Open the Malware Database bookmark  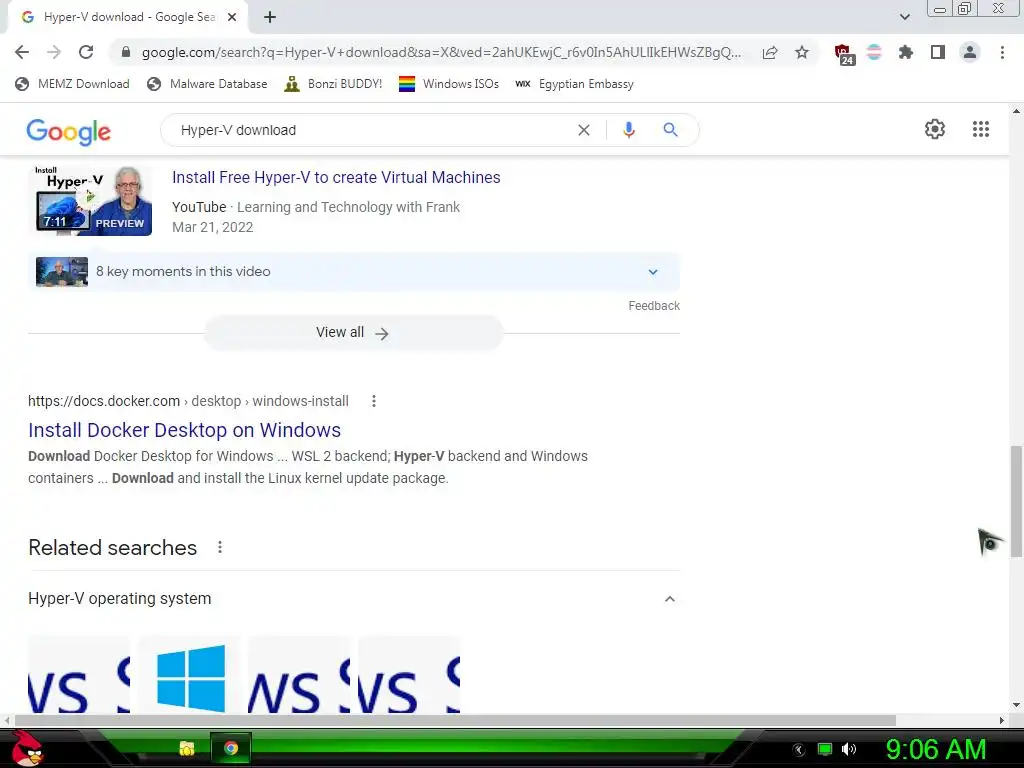(x=207, y=84)
